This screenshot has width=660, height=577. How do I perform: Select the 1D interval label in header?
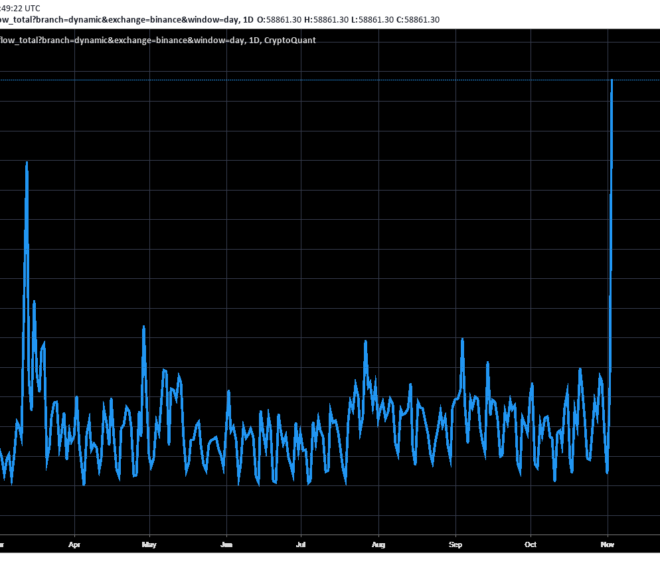point(248,20)
